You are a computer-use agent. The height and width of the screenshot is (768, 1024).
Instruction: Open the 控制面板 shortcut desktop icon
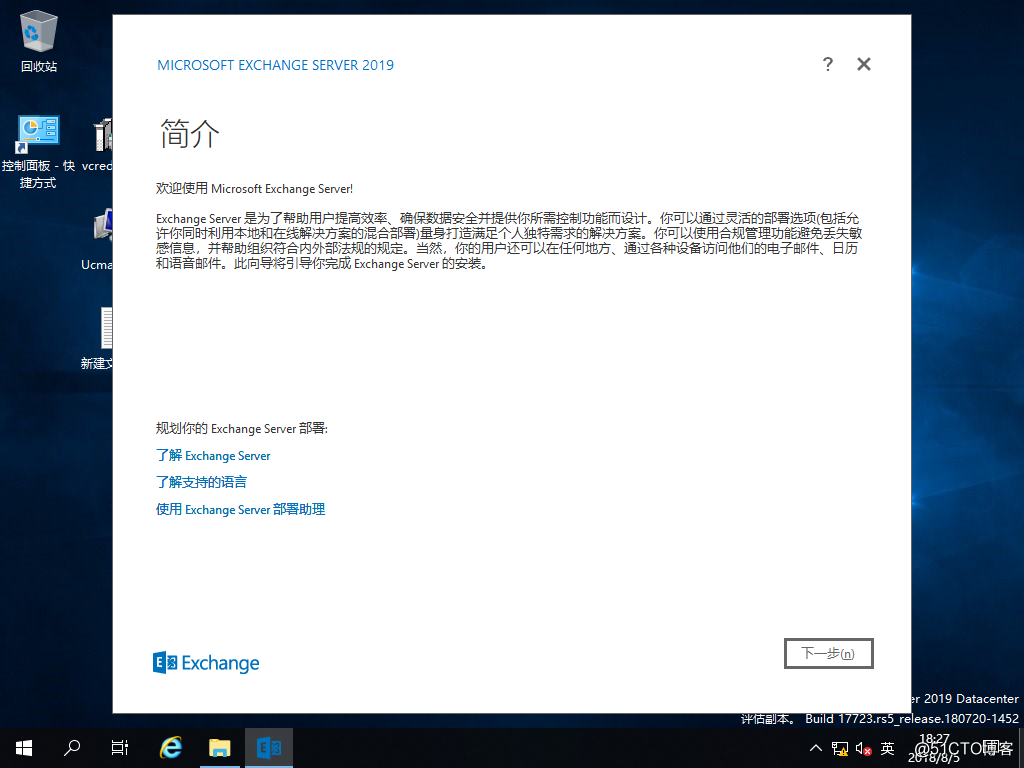(38, 153)
